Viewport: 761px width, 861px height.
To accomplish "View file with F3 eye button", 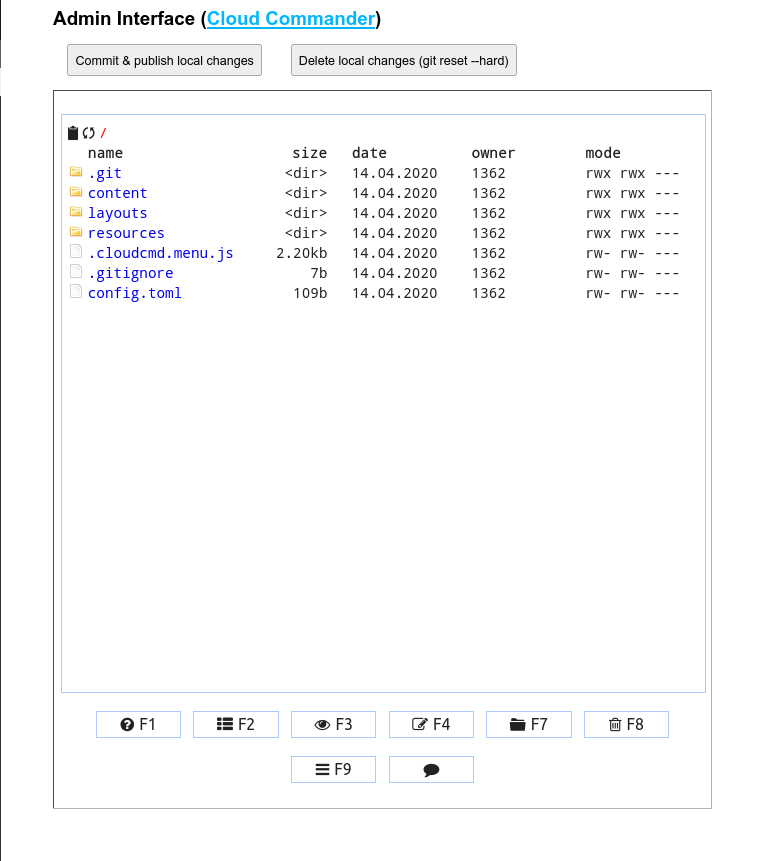I will coord(333,724).
